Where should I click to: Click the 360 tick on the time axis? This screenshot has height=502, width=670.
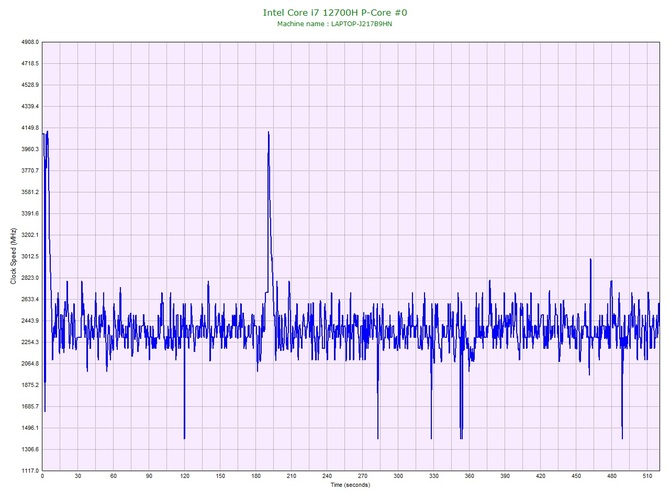(x=470, y=476)
